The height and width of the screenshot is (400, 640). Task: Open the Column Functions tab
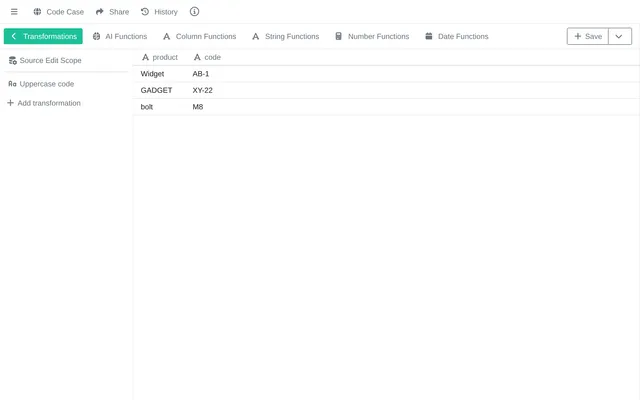(200, 36)
